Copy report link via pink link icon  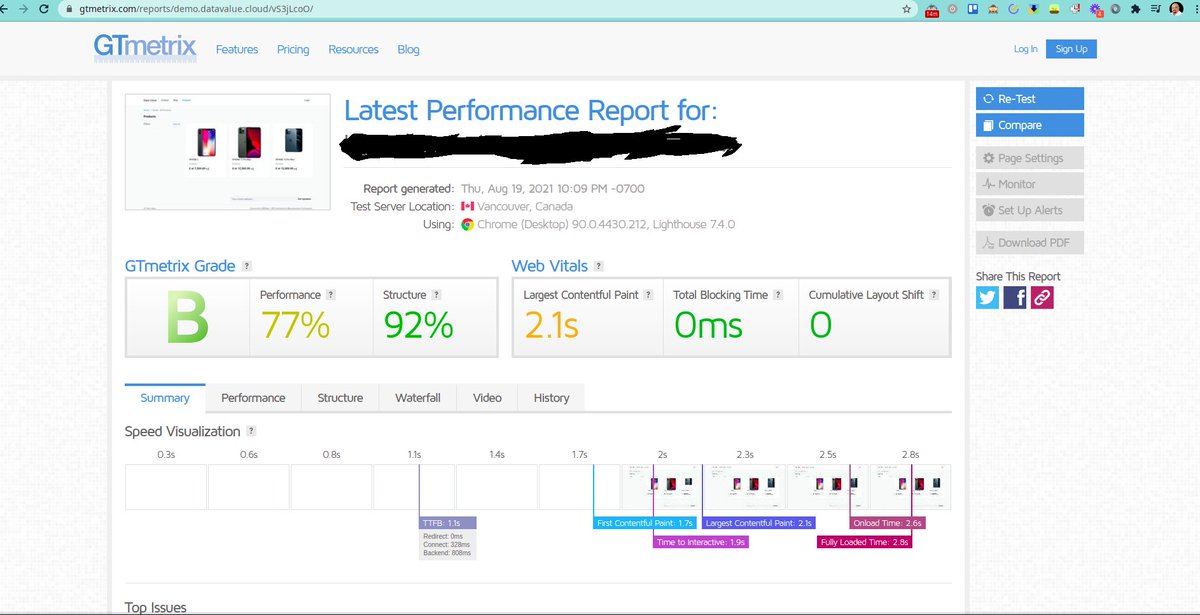click(x=1041, y=297)
